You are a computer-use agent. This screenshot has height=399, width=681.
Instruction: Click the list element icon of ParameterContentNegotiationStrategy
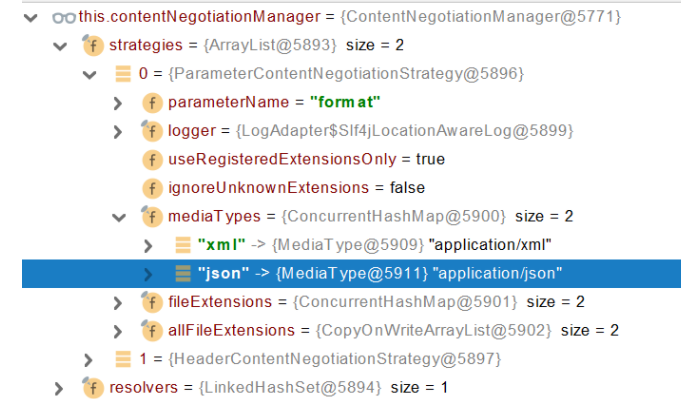[123, 74]
